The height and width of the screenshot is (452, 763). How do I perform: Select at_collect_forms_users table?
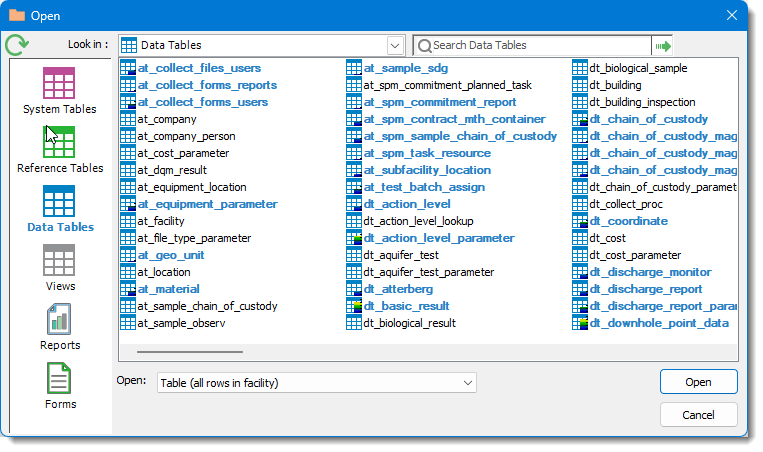(x=202, y=102)
